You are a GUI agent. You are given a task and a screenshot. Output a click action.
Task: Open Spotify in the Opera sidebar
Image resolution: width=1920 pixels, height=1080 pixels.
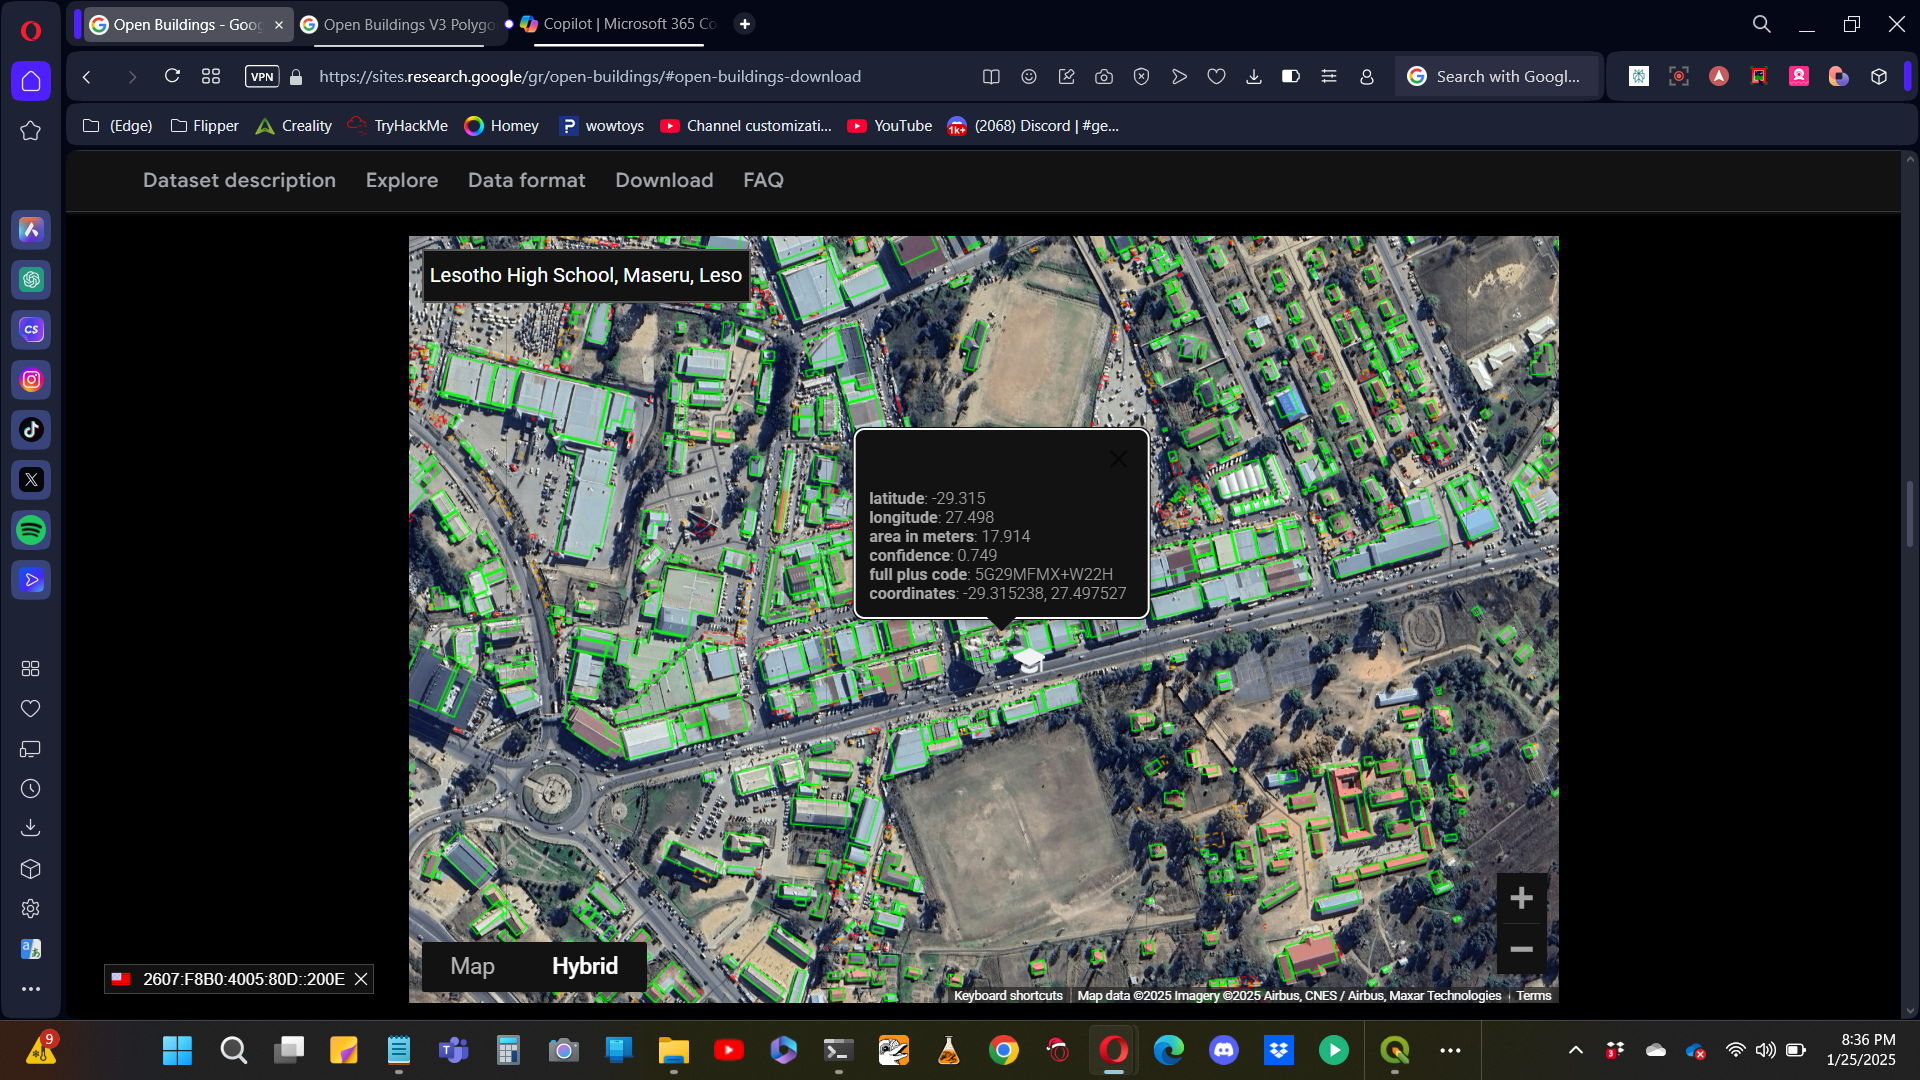31,530
